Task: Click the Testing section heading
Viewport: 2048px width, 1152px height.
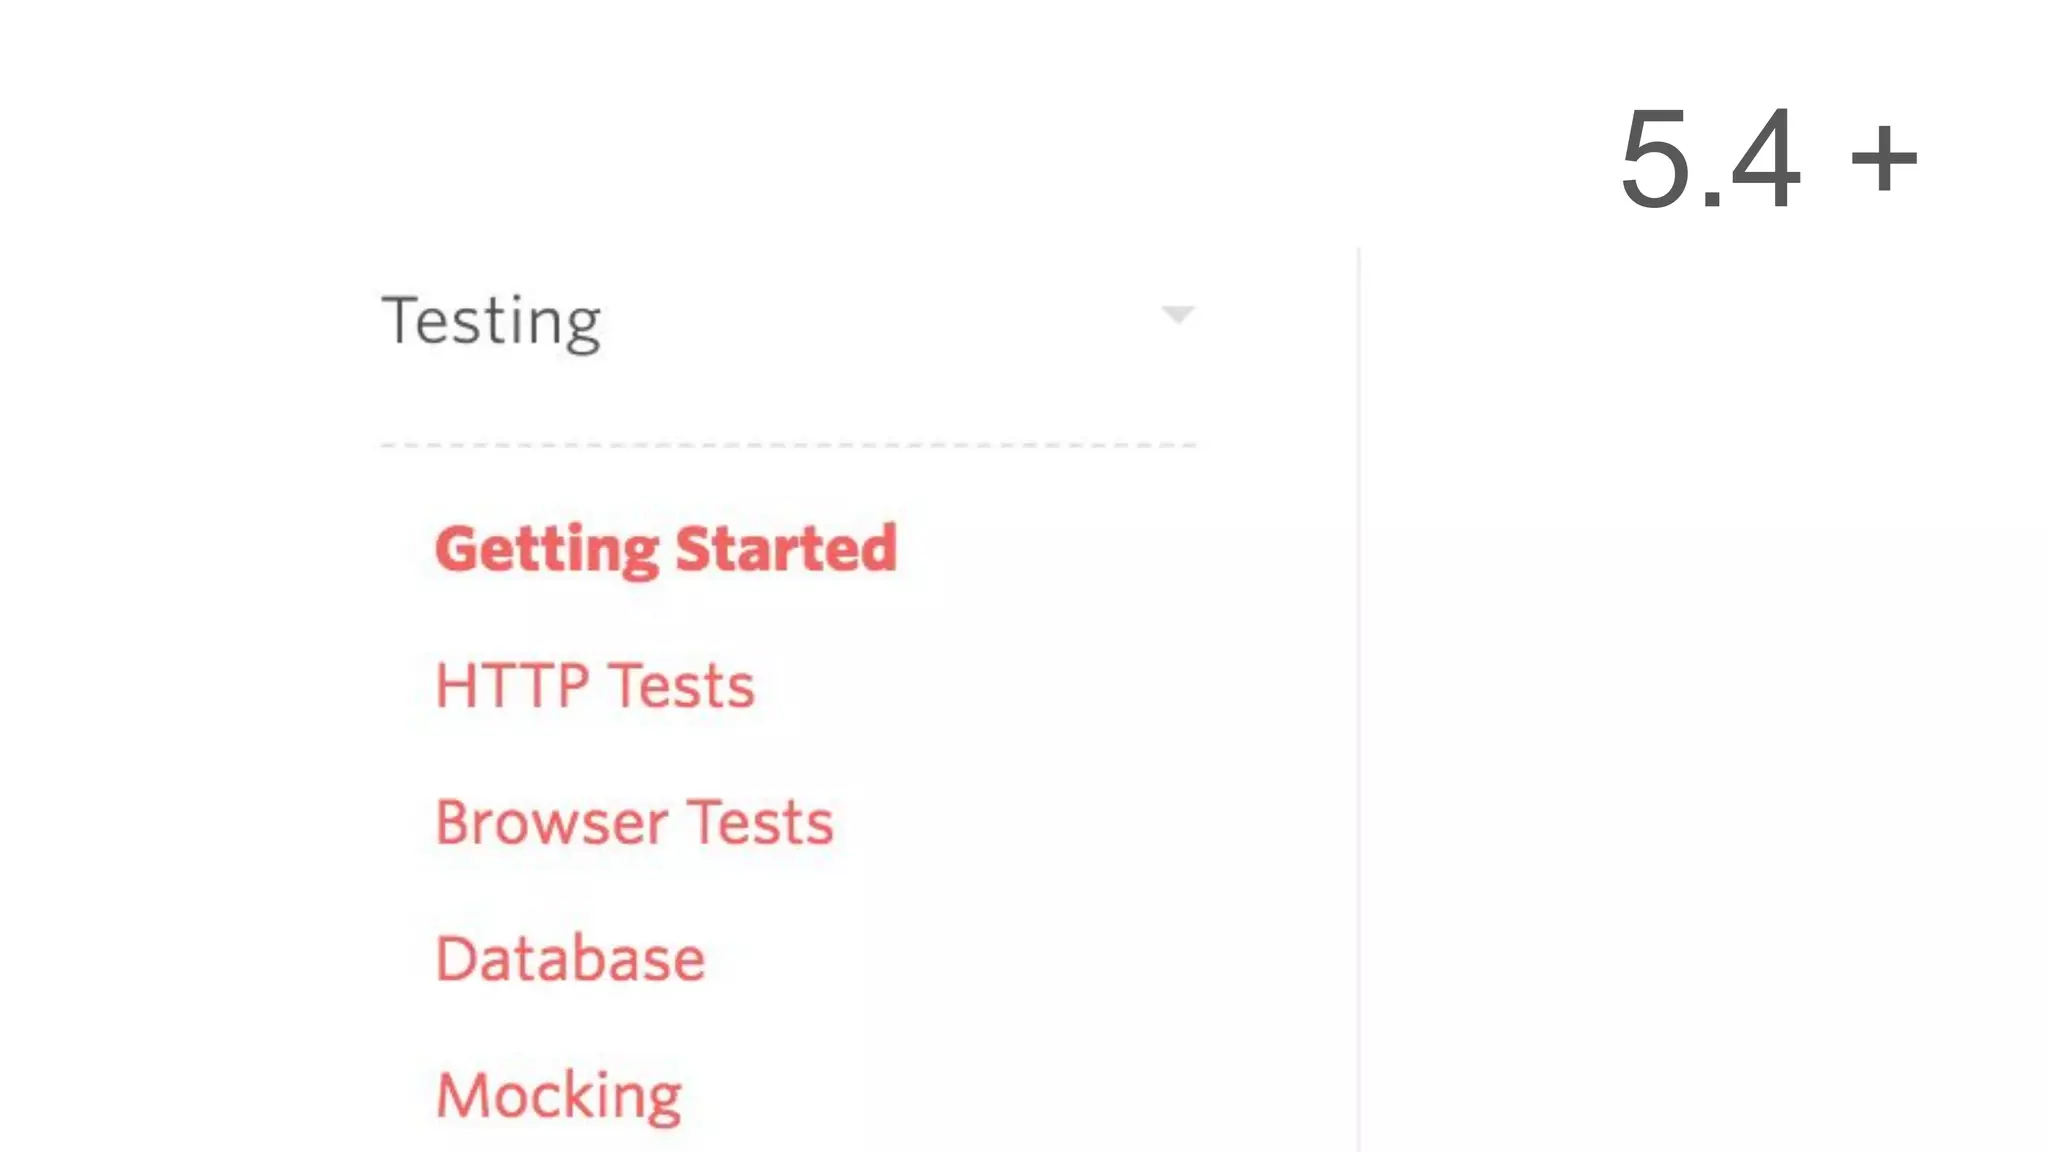Action: [x=491, y=321]
